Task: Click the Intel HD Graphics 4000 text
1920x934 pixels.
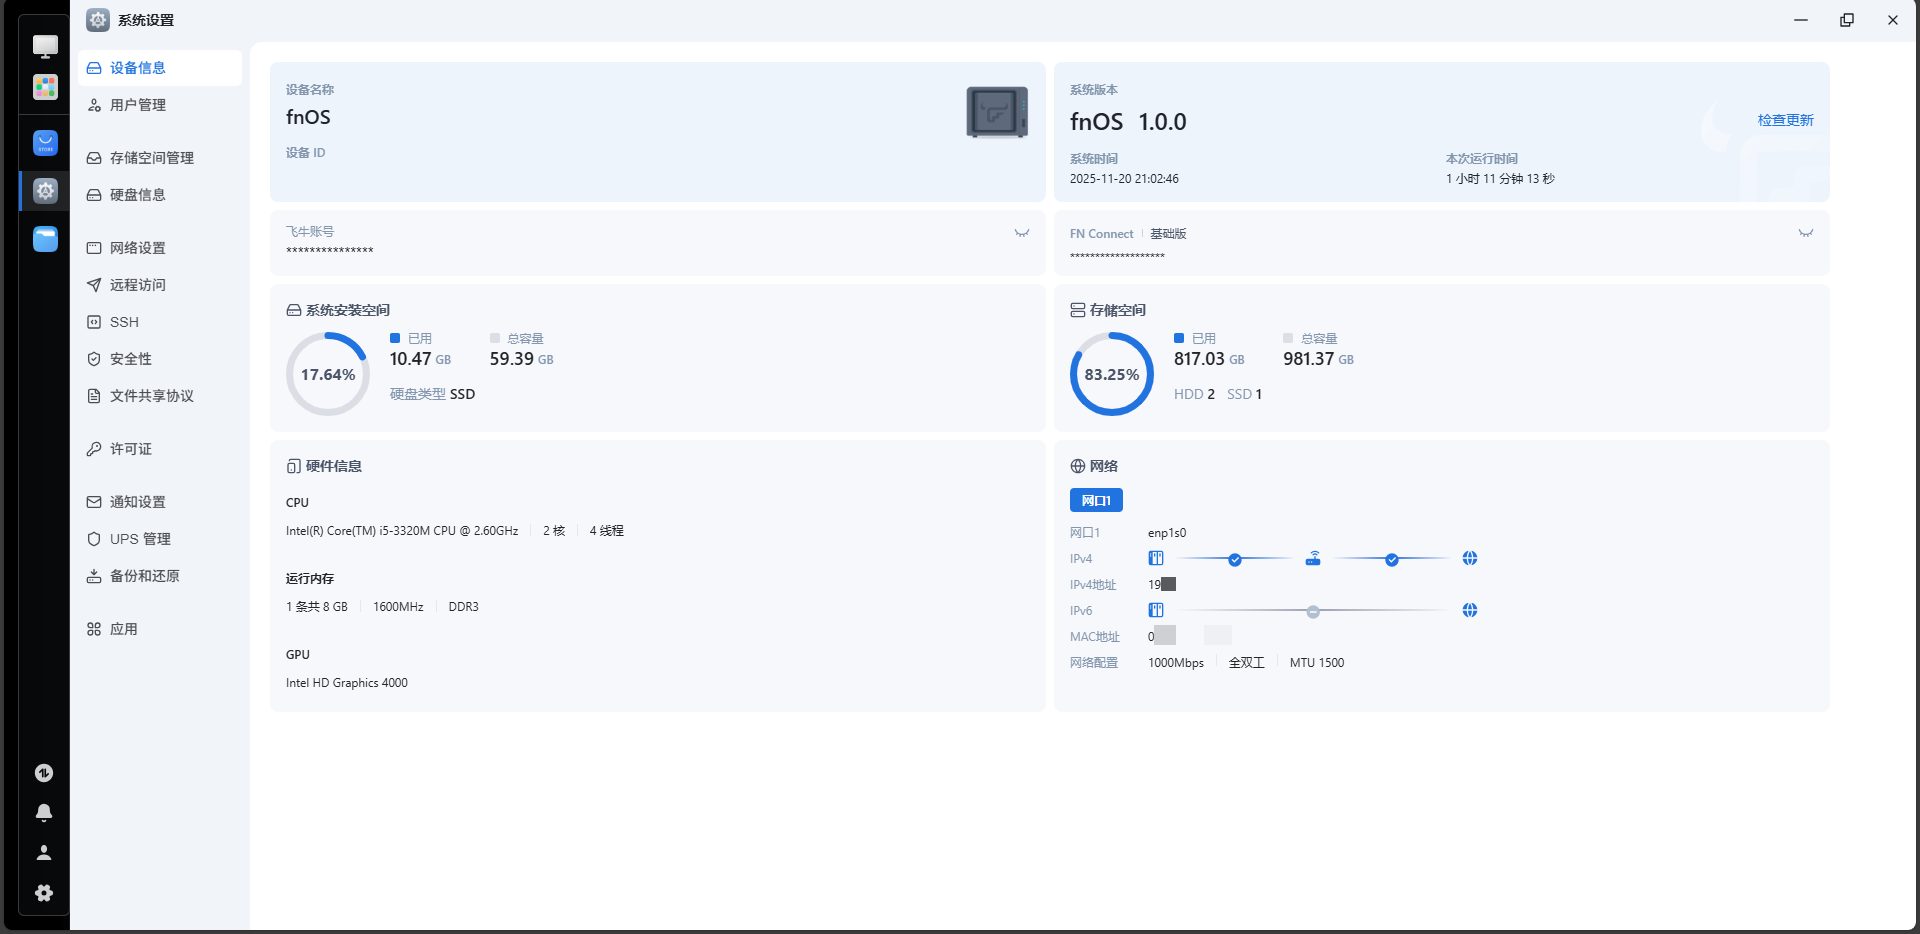Action: pyautogui.click(x=347, y=683)
